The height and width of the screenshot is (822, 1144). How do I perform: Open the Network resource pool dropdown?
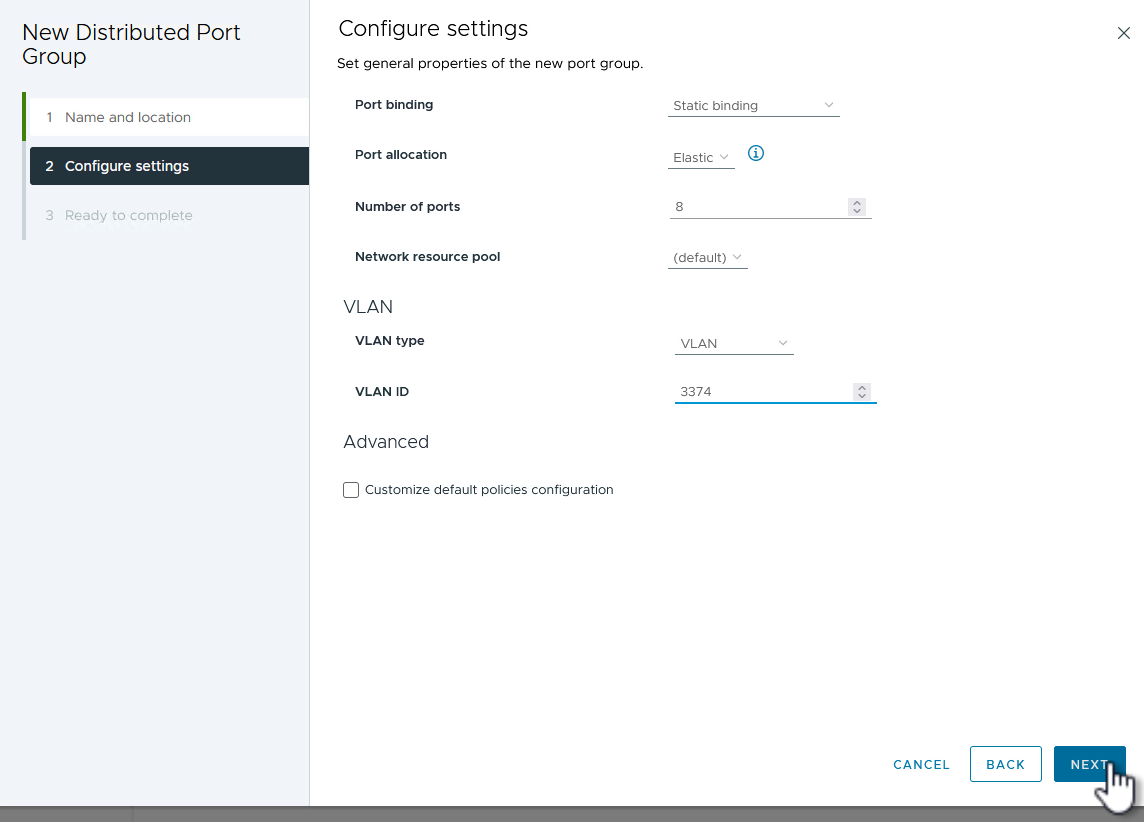coord(707,258)
